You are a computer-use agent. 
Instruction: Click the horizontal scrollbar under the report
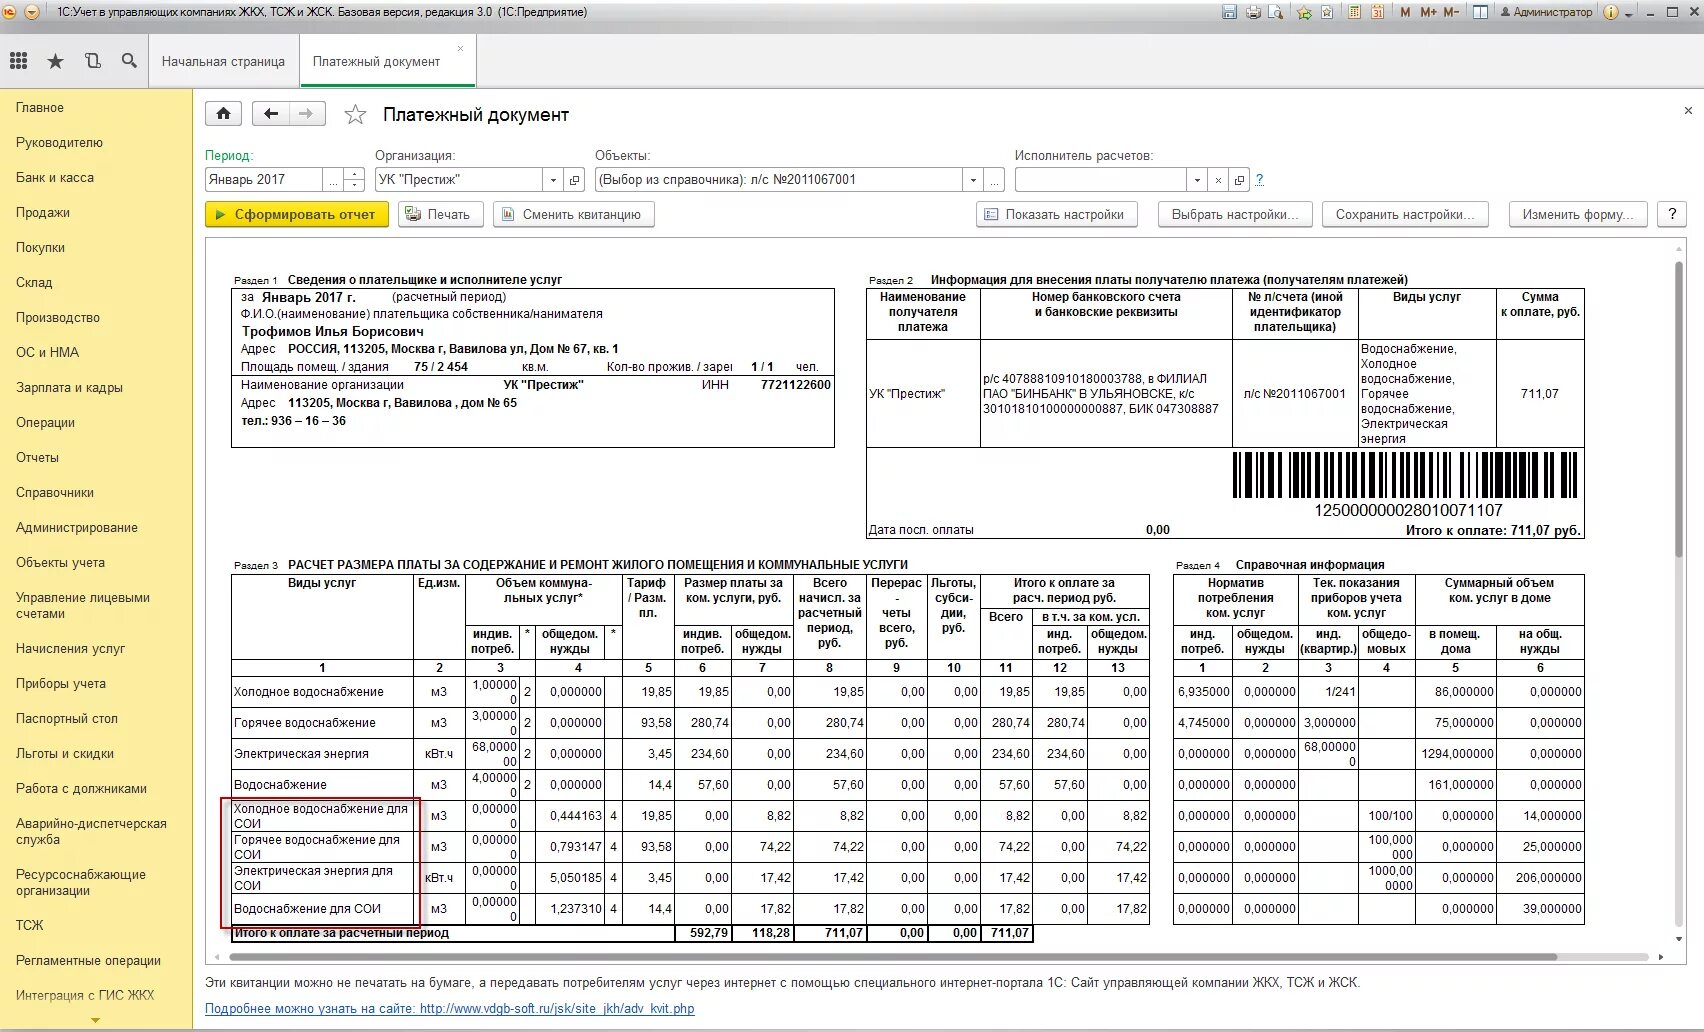(895, 957)
